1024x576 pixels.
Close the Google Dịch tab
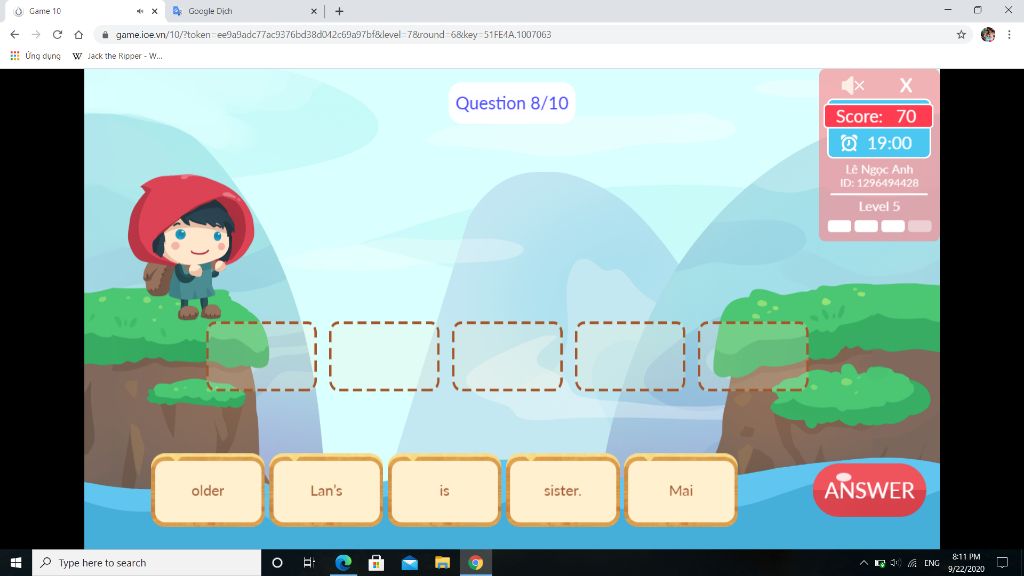click(x=313, y=11)
